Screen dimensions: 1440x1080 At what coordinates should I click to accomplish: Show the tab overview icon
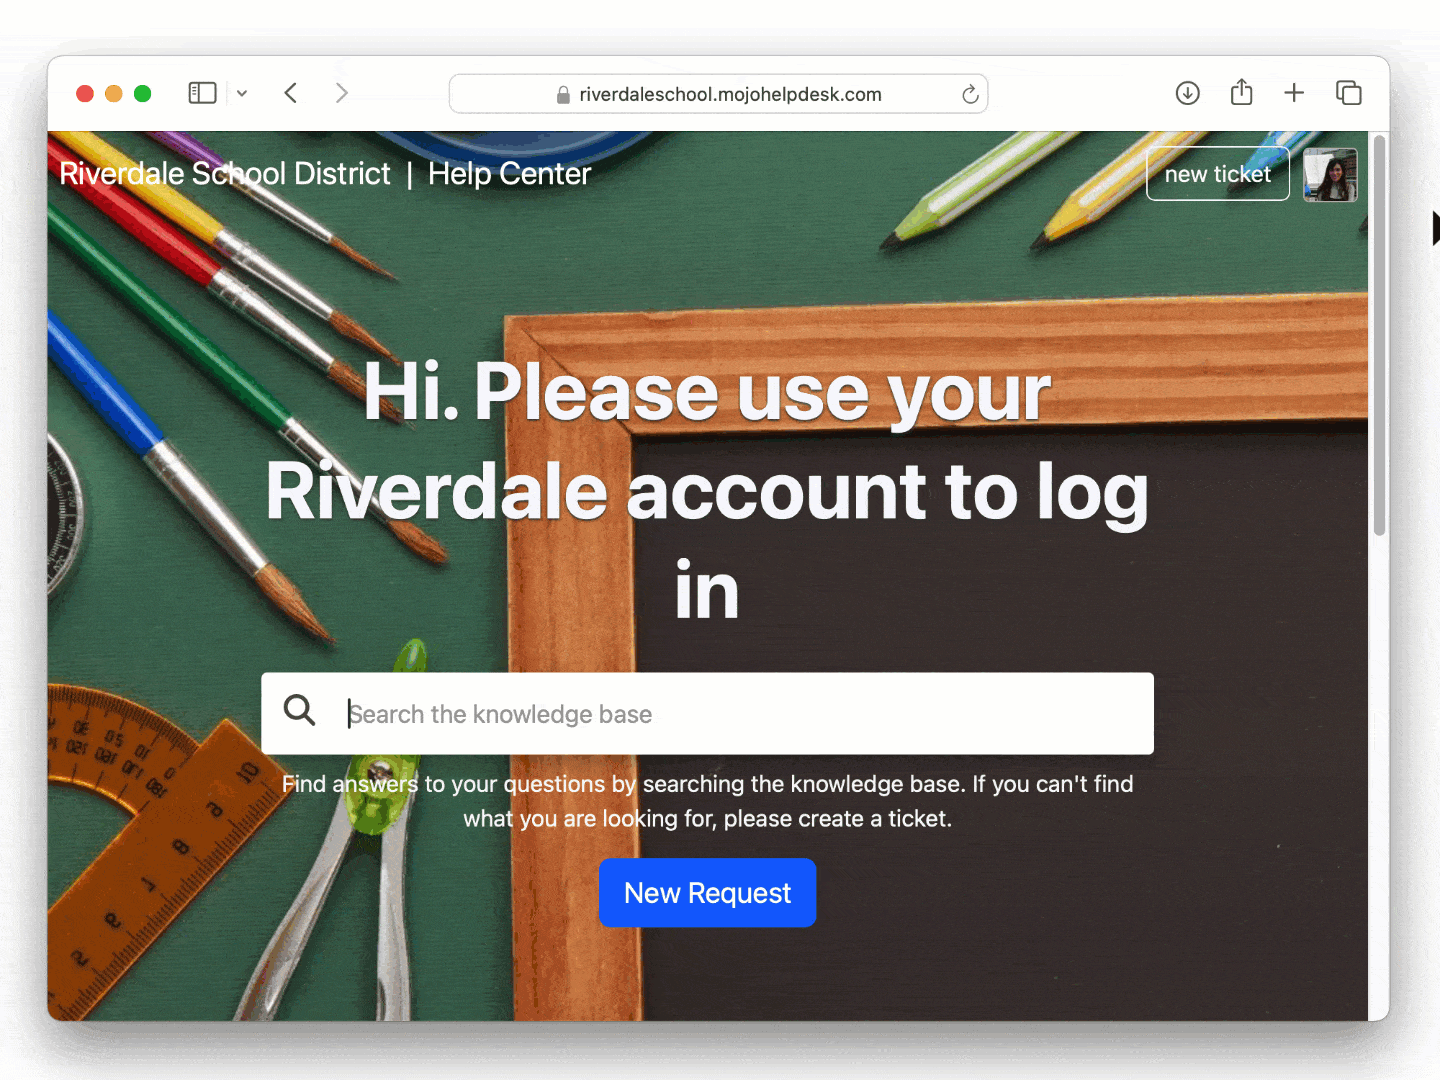(x=1348, y=93)
